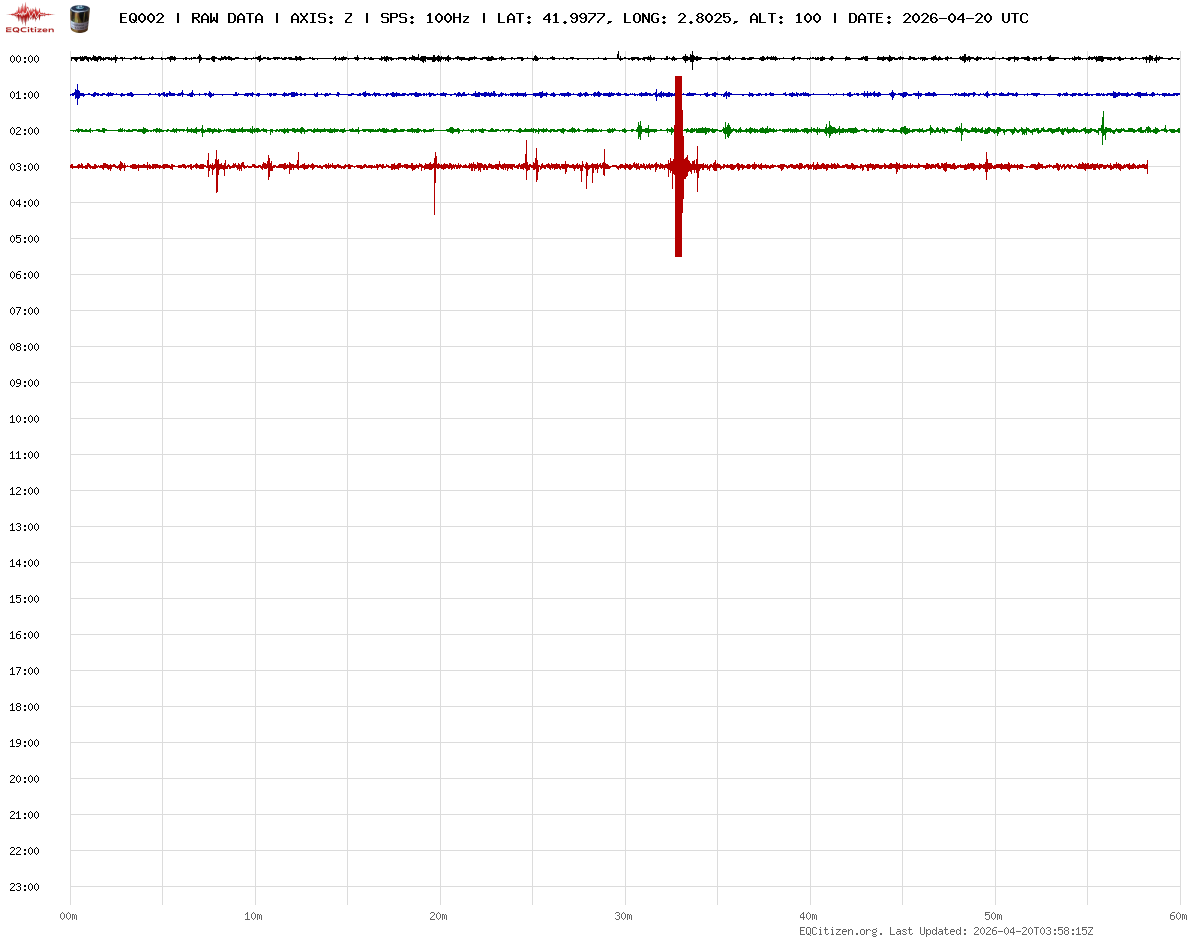Image resolution: width=1200 pixels, height=940 pixels.
Task: Click the red downward spike near 20 minutes
Action: 434,190
